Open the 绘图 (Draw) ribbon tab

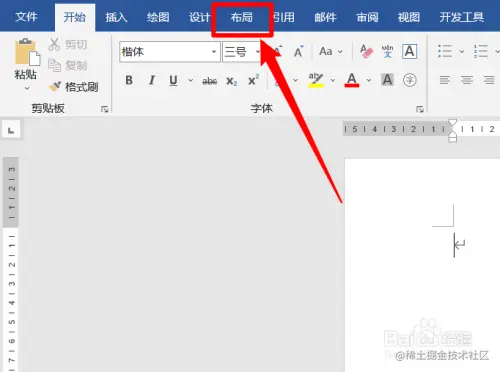click(x=158, y=17)
